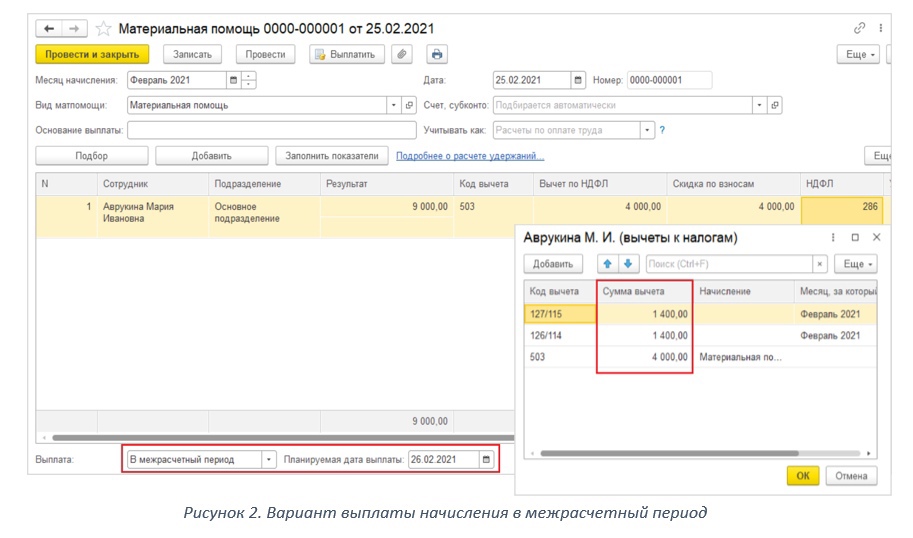Close the вычеты к налогам dialog
The image size is (913, 538).
[x=876, y=237]
